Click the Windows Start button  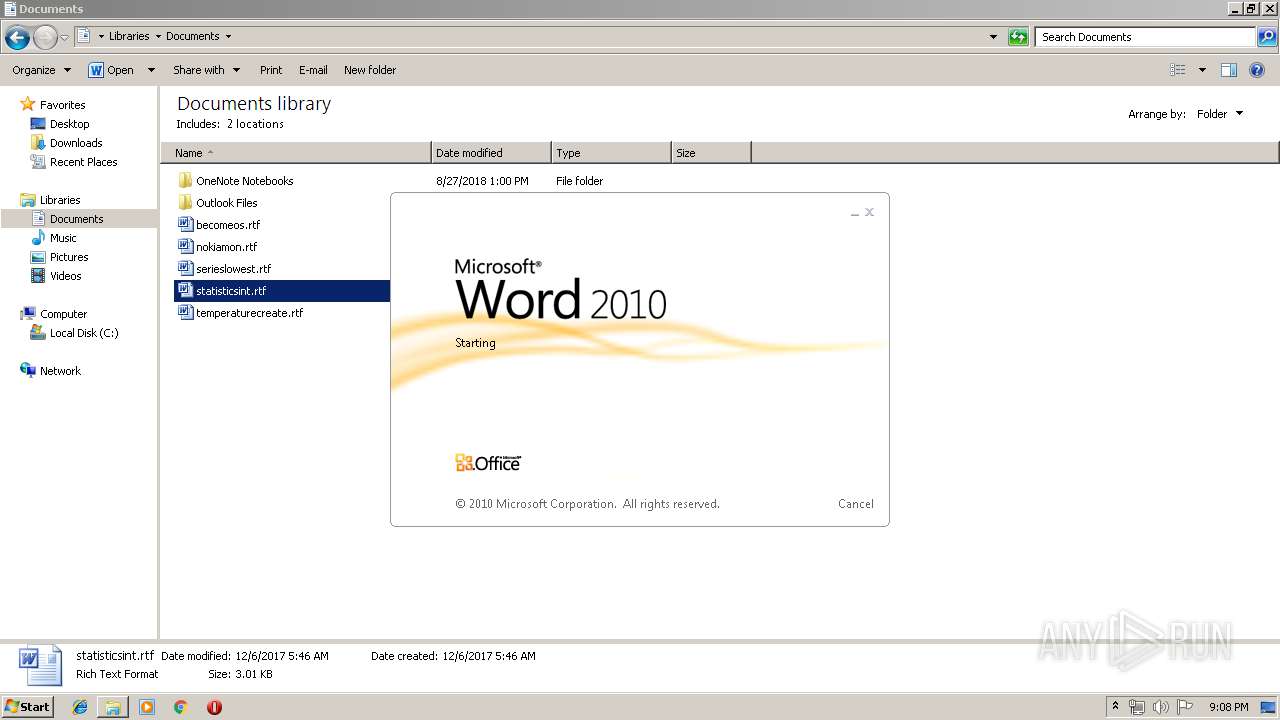(27, 707)
